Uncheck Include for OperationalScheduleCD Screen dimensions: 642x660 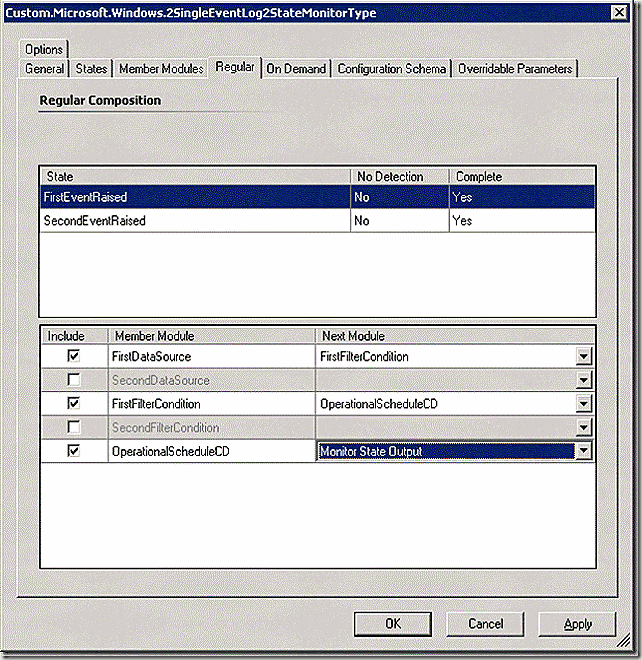pyautogui.click(x=74, y=451)
